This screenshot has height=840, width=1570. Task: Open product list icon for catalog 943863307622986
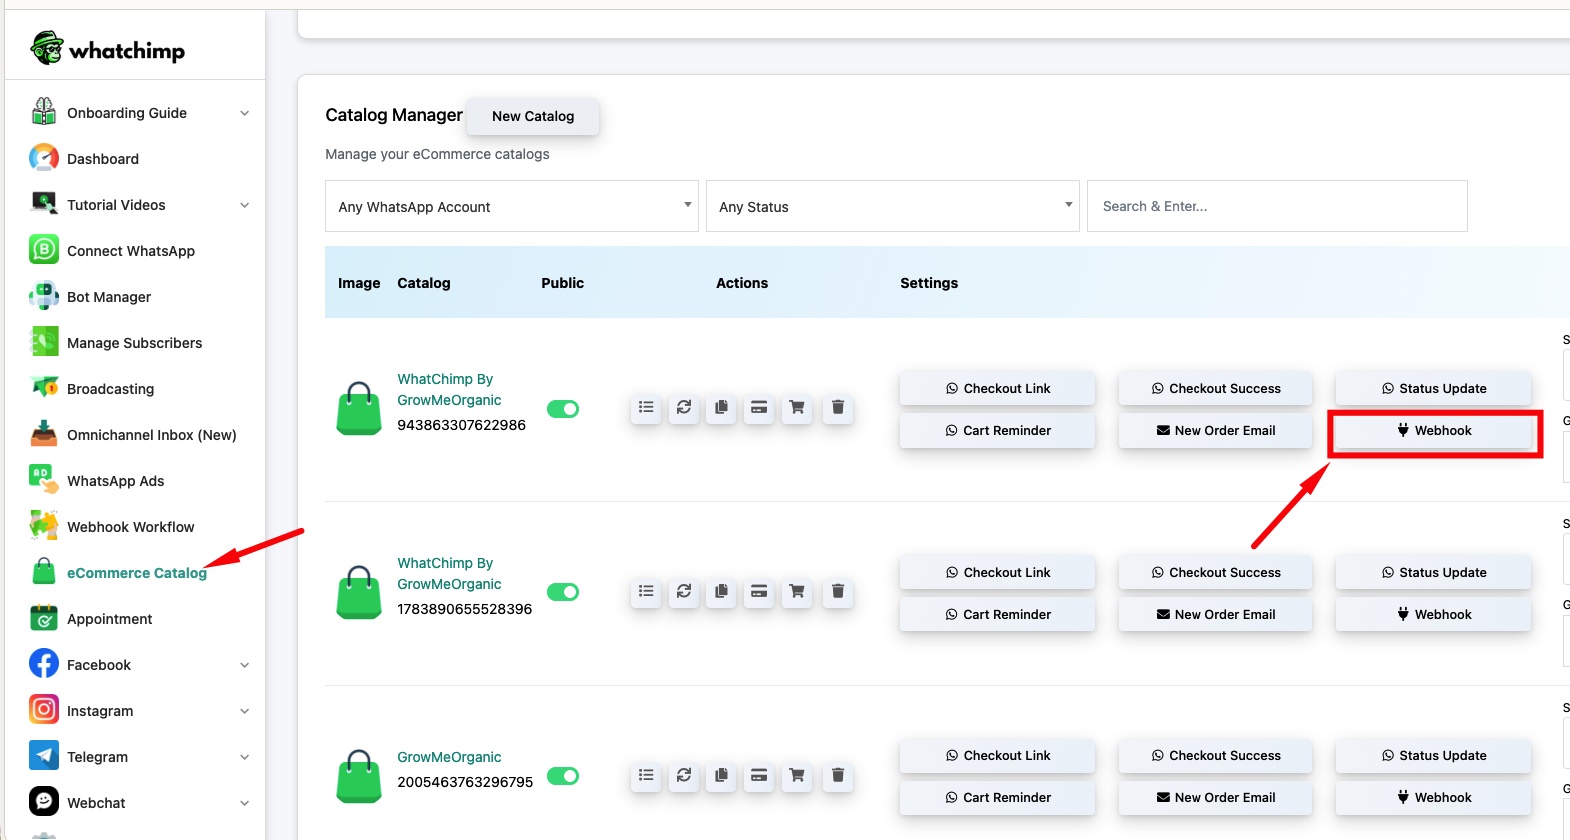(646, 408)
